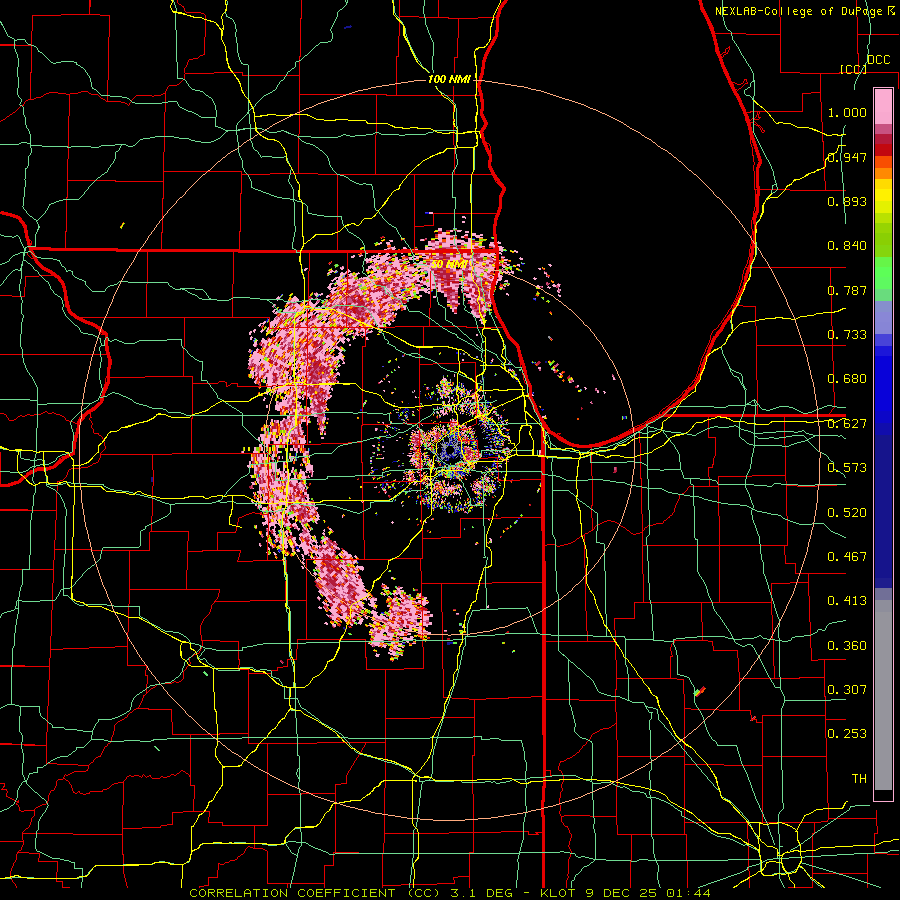The height and width of the screenshot is (900, 900).
Task: Select the 0.840 legend value
Action: (x=847, y=246)
